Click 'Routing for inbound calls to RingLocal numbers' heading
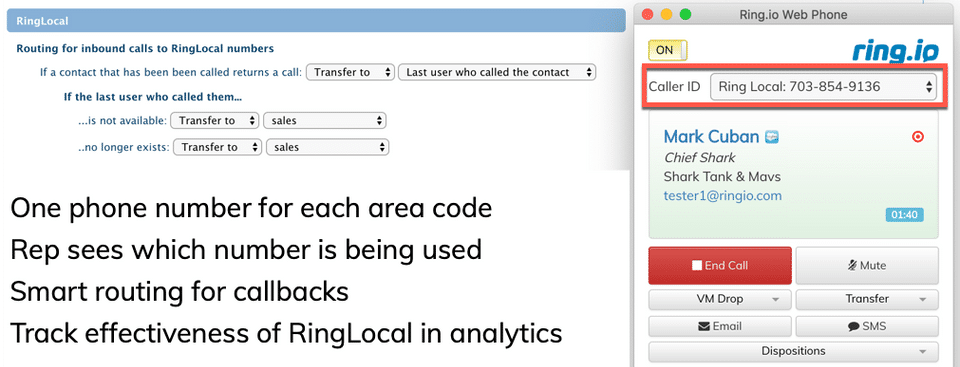 pyautogui.click(x=145, y=48)
